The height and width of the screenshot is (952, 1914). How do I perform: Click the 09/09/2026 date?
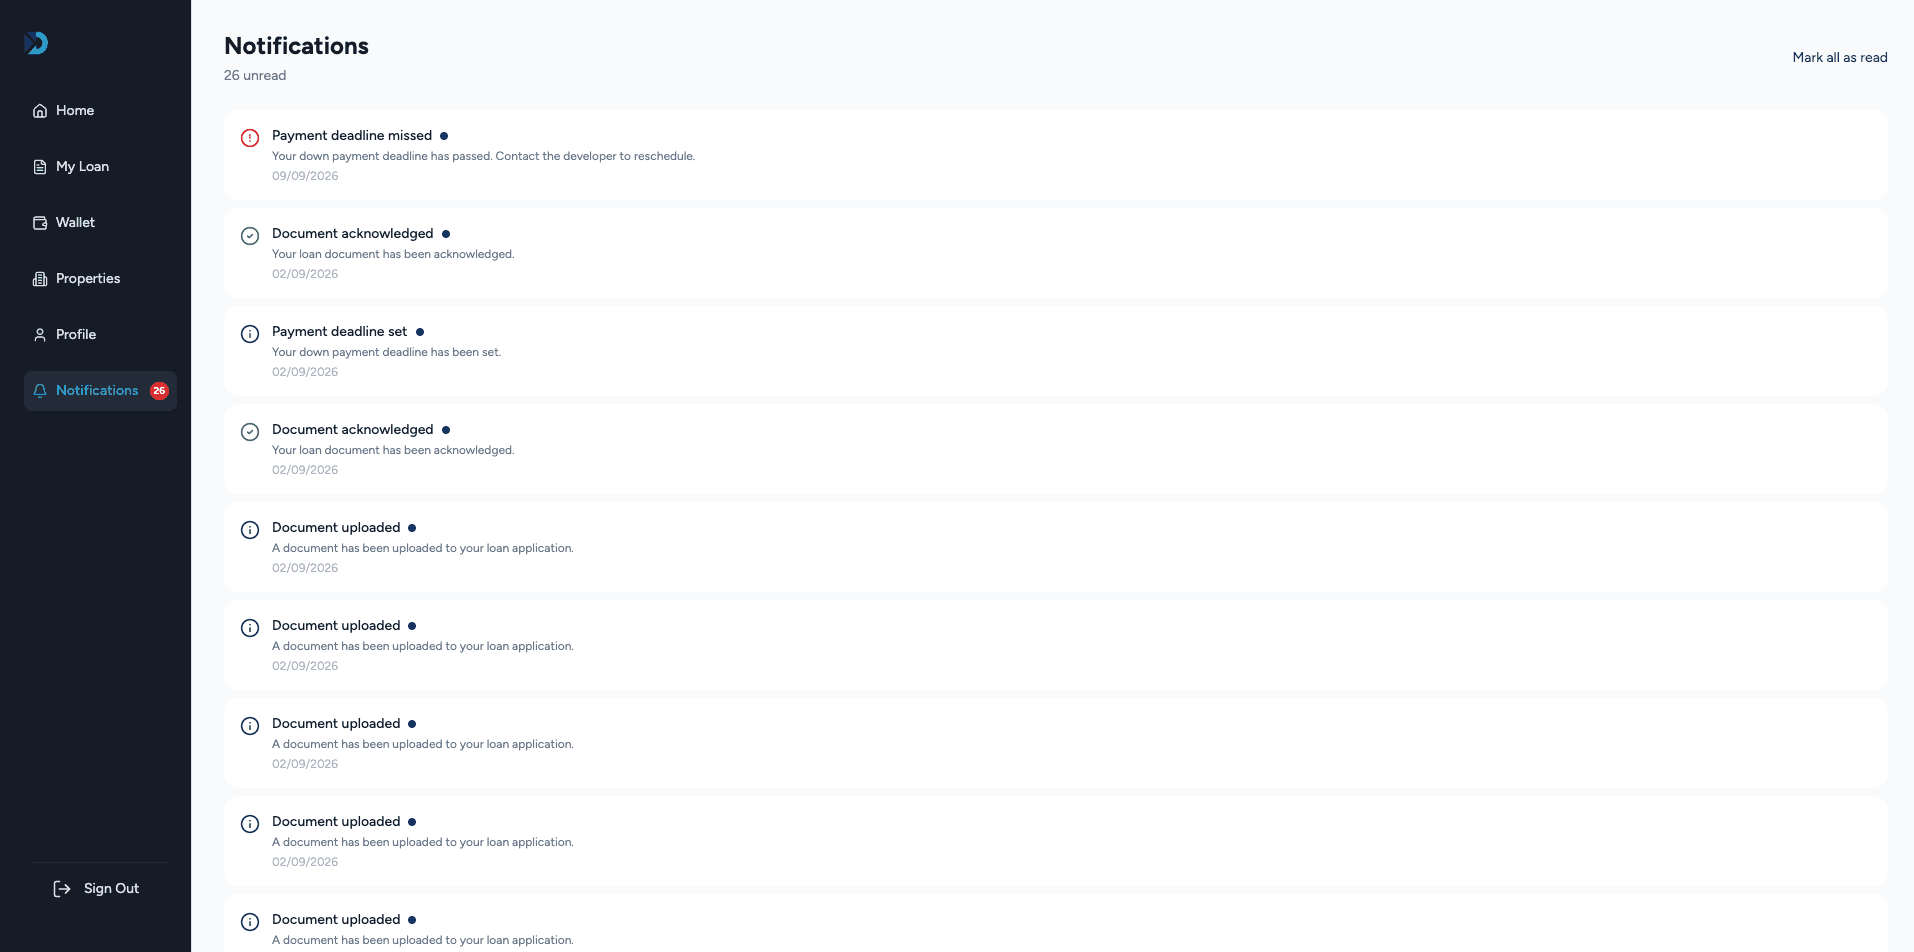pyautogui.click(x=305, y=176)
